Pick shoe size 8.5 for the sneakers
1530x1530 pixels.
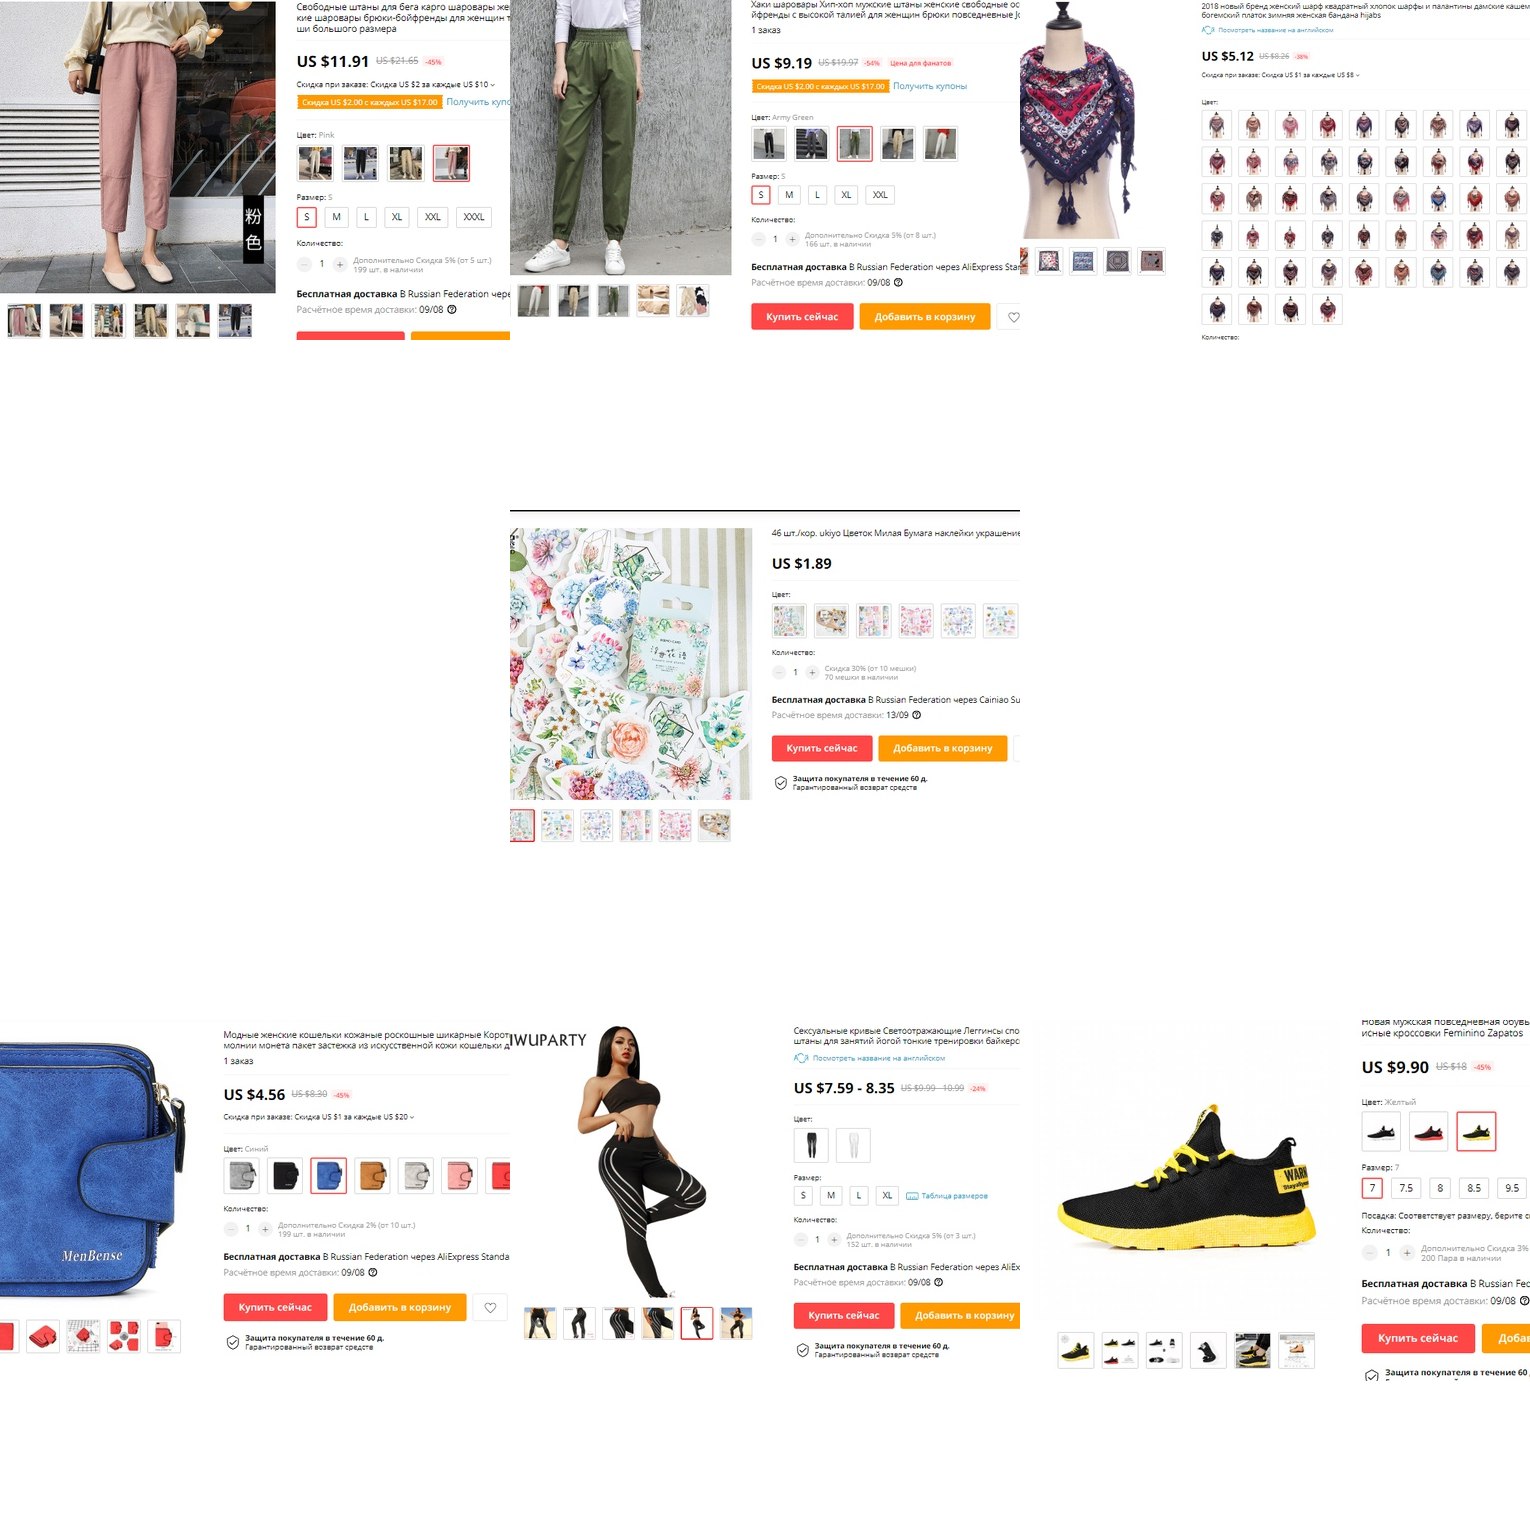1474,1188
